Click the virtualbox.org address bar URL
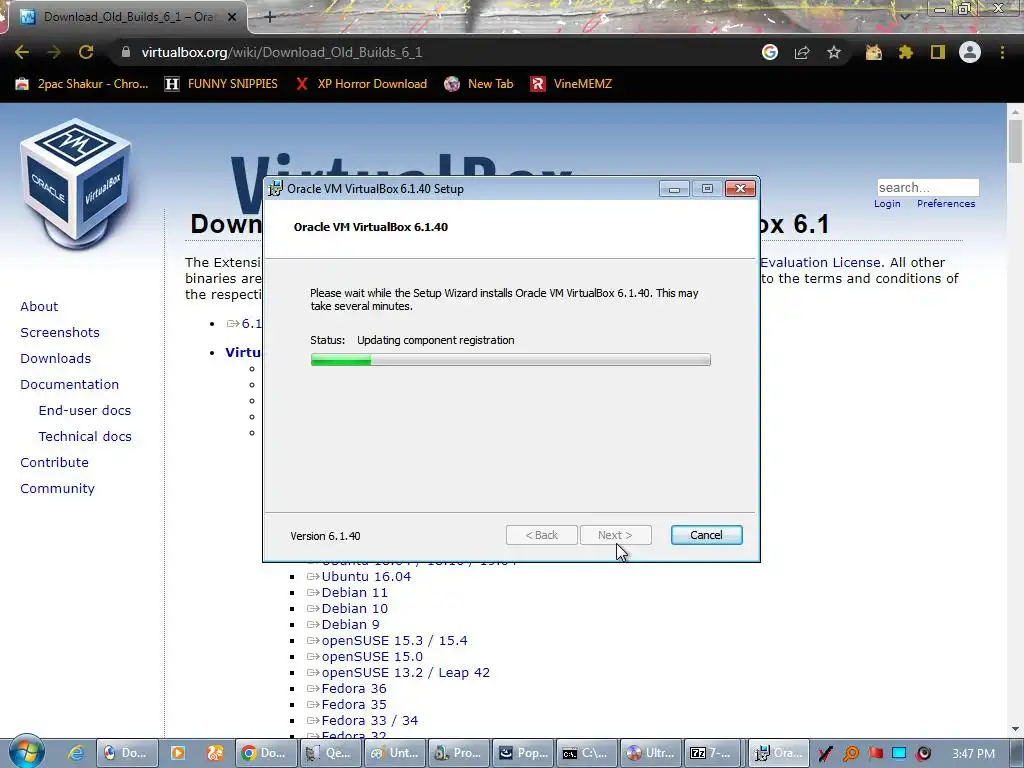The height and width of the screenshot is (768, 1024). (x=281, y=52)
